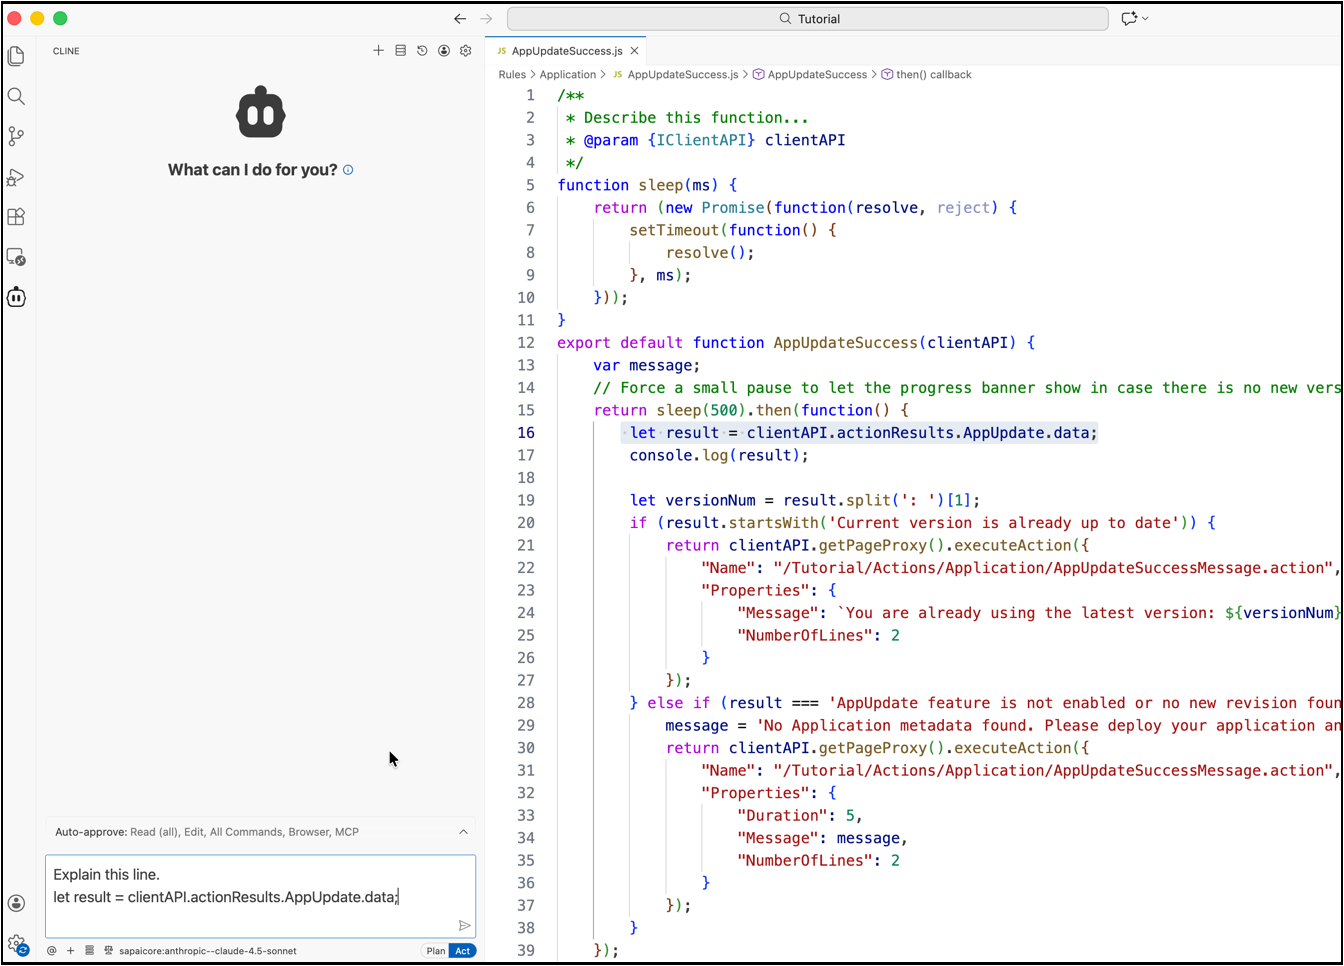1344x966 pixels.
Task: Open chat dropdown arrow in title bar
Action: (x=1145, y=18)
